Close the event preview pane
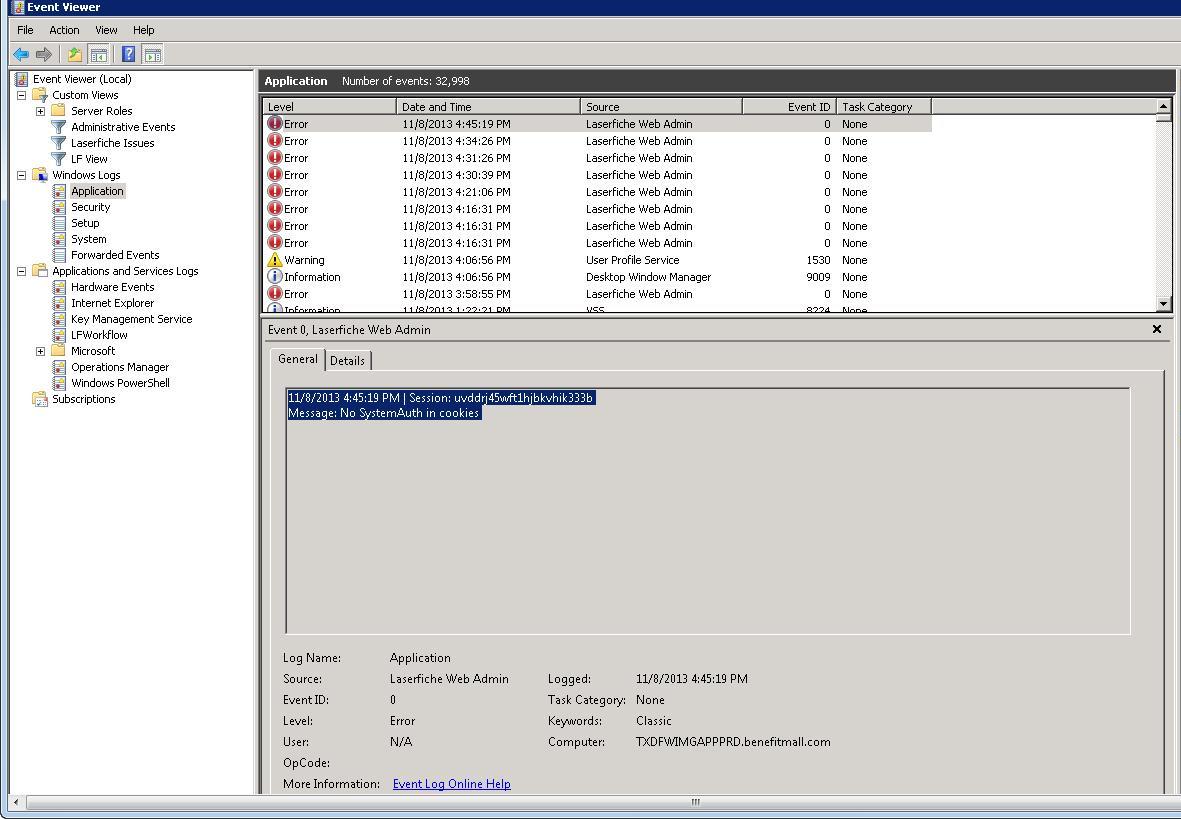 coord(1157,329)
